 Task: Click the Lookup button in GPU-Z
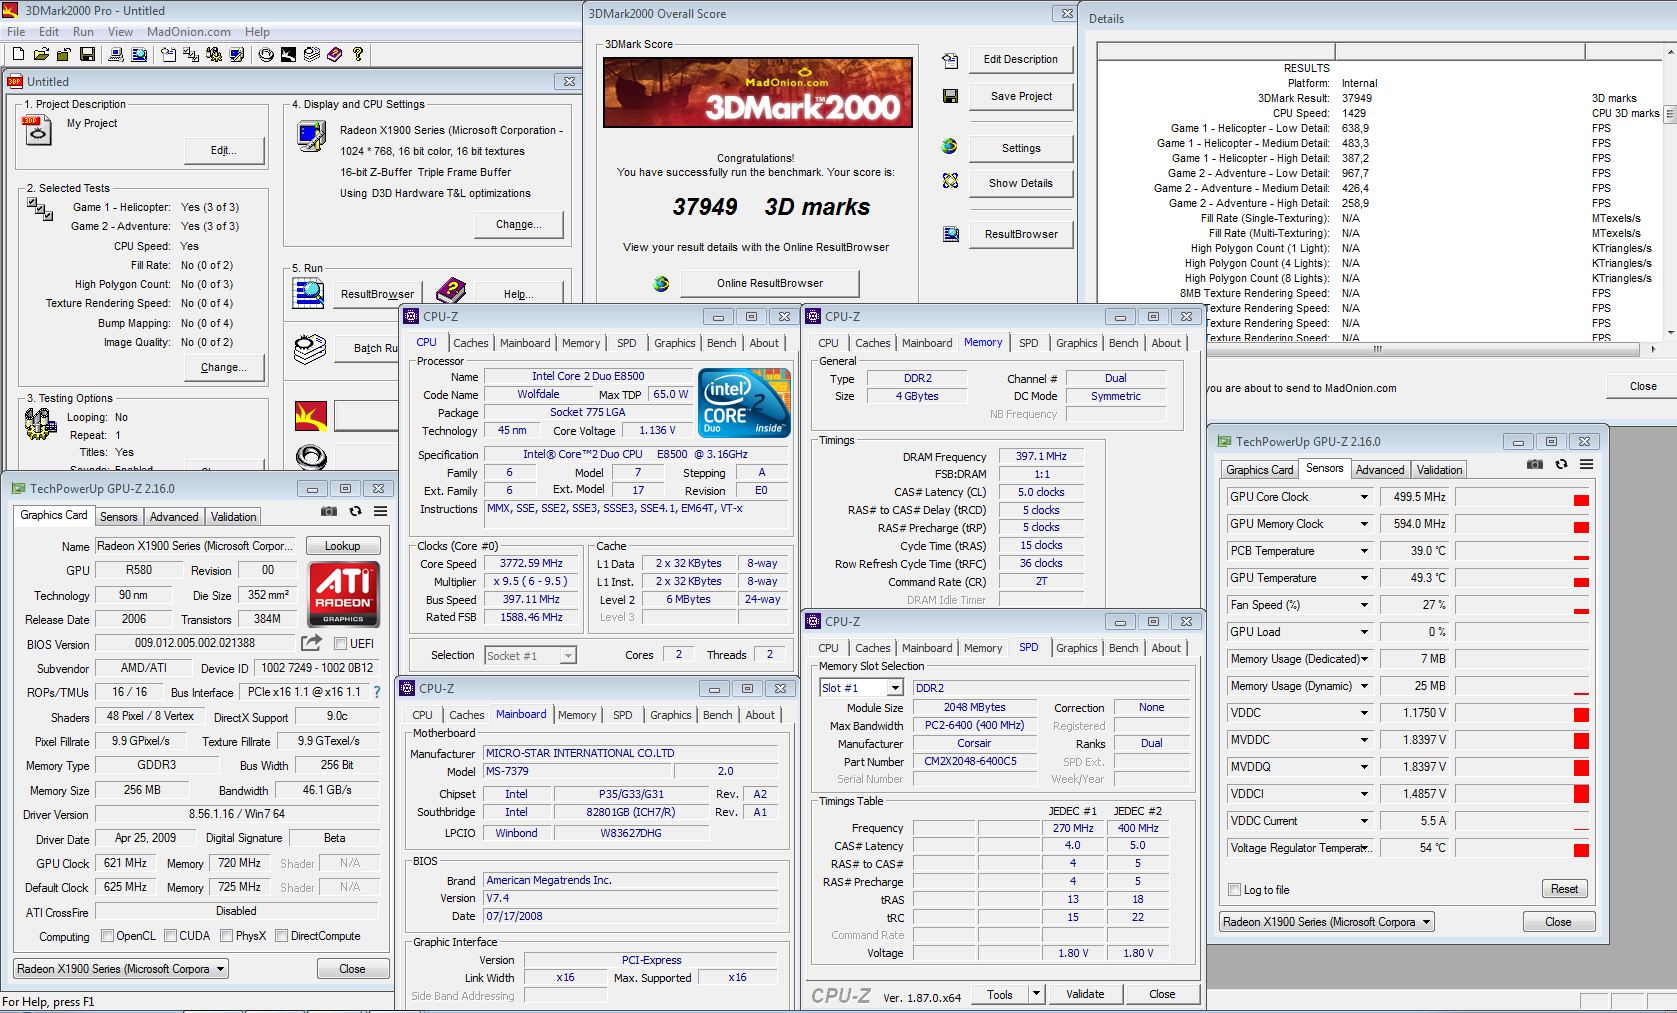[341, 546]
